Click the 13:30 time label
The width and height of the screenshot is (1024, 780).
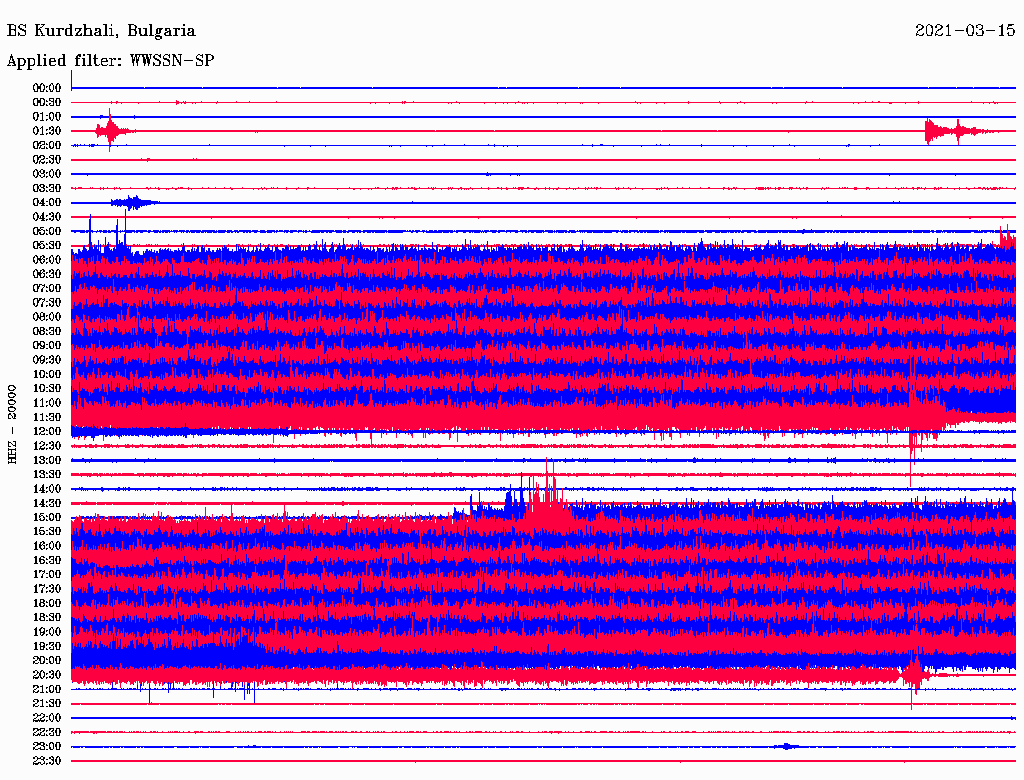(x=47, y=474)
